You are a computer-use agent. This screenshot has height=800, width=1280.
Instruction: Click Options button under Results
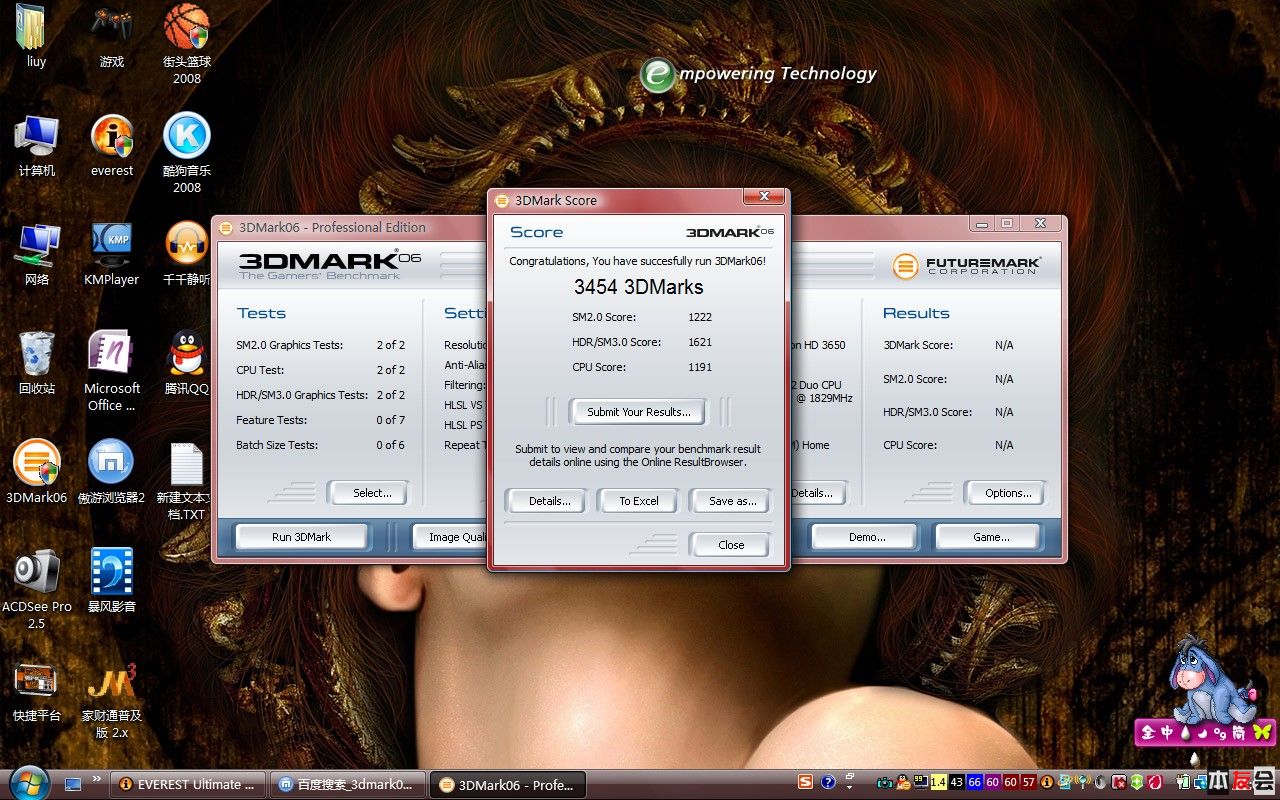point(1008,493)
